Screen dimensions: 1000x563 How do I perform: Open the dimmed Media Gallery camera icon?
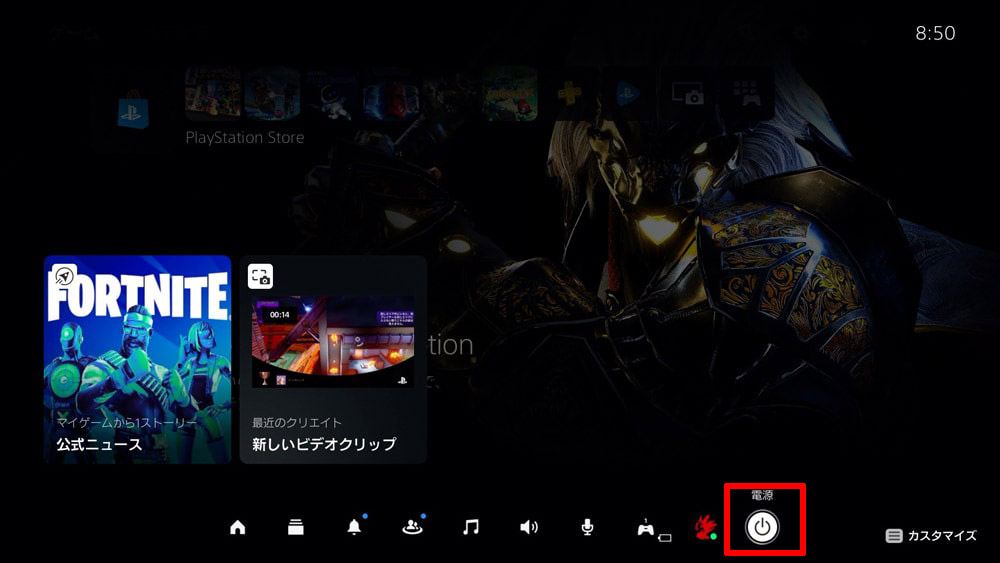pos(687,93)
